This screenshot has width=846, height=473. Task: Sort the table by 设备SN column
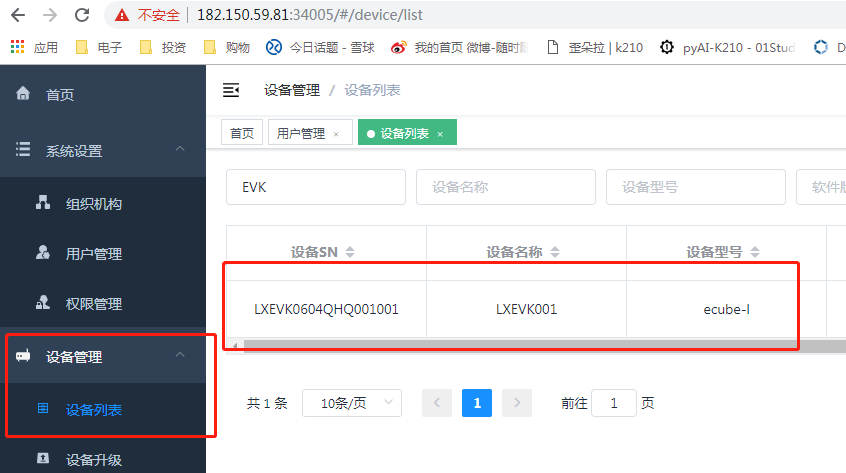[350, 252]
